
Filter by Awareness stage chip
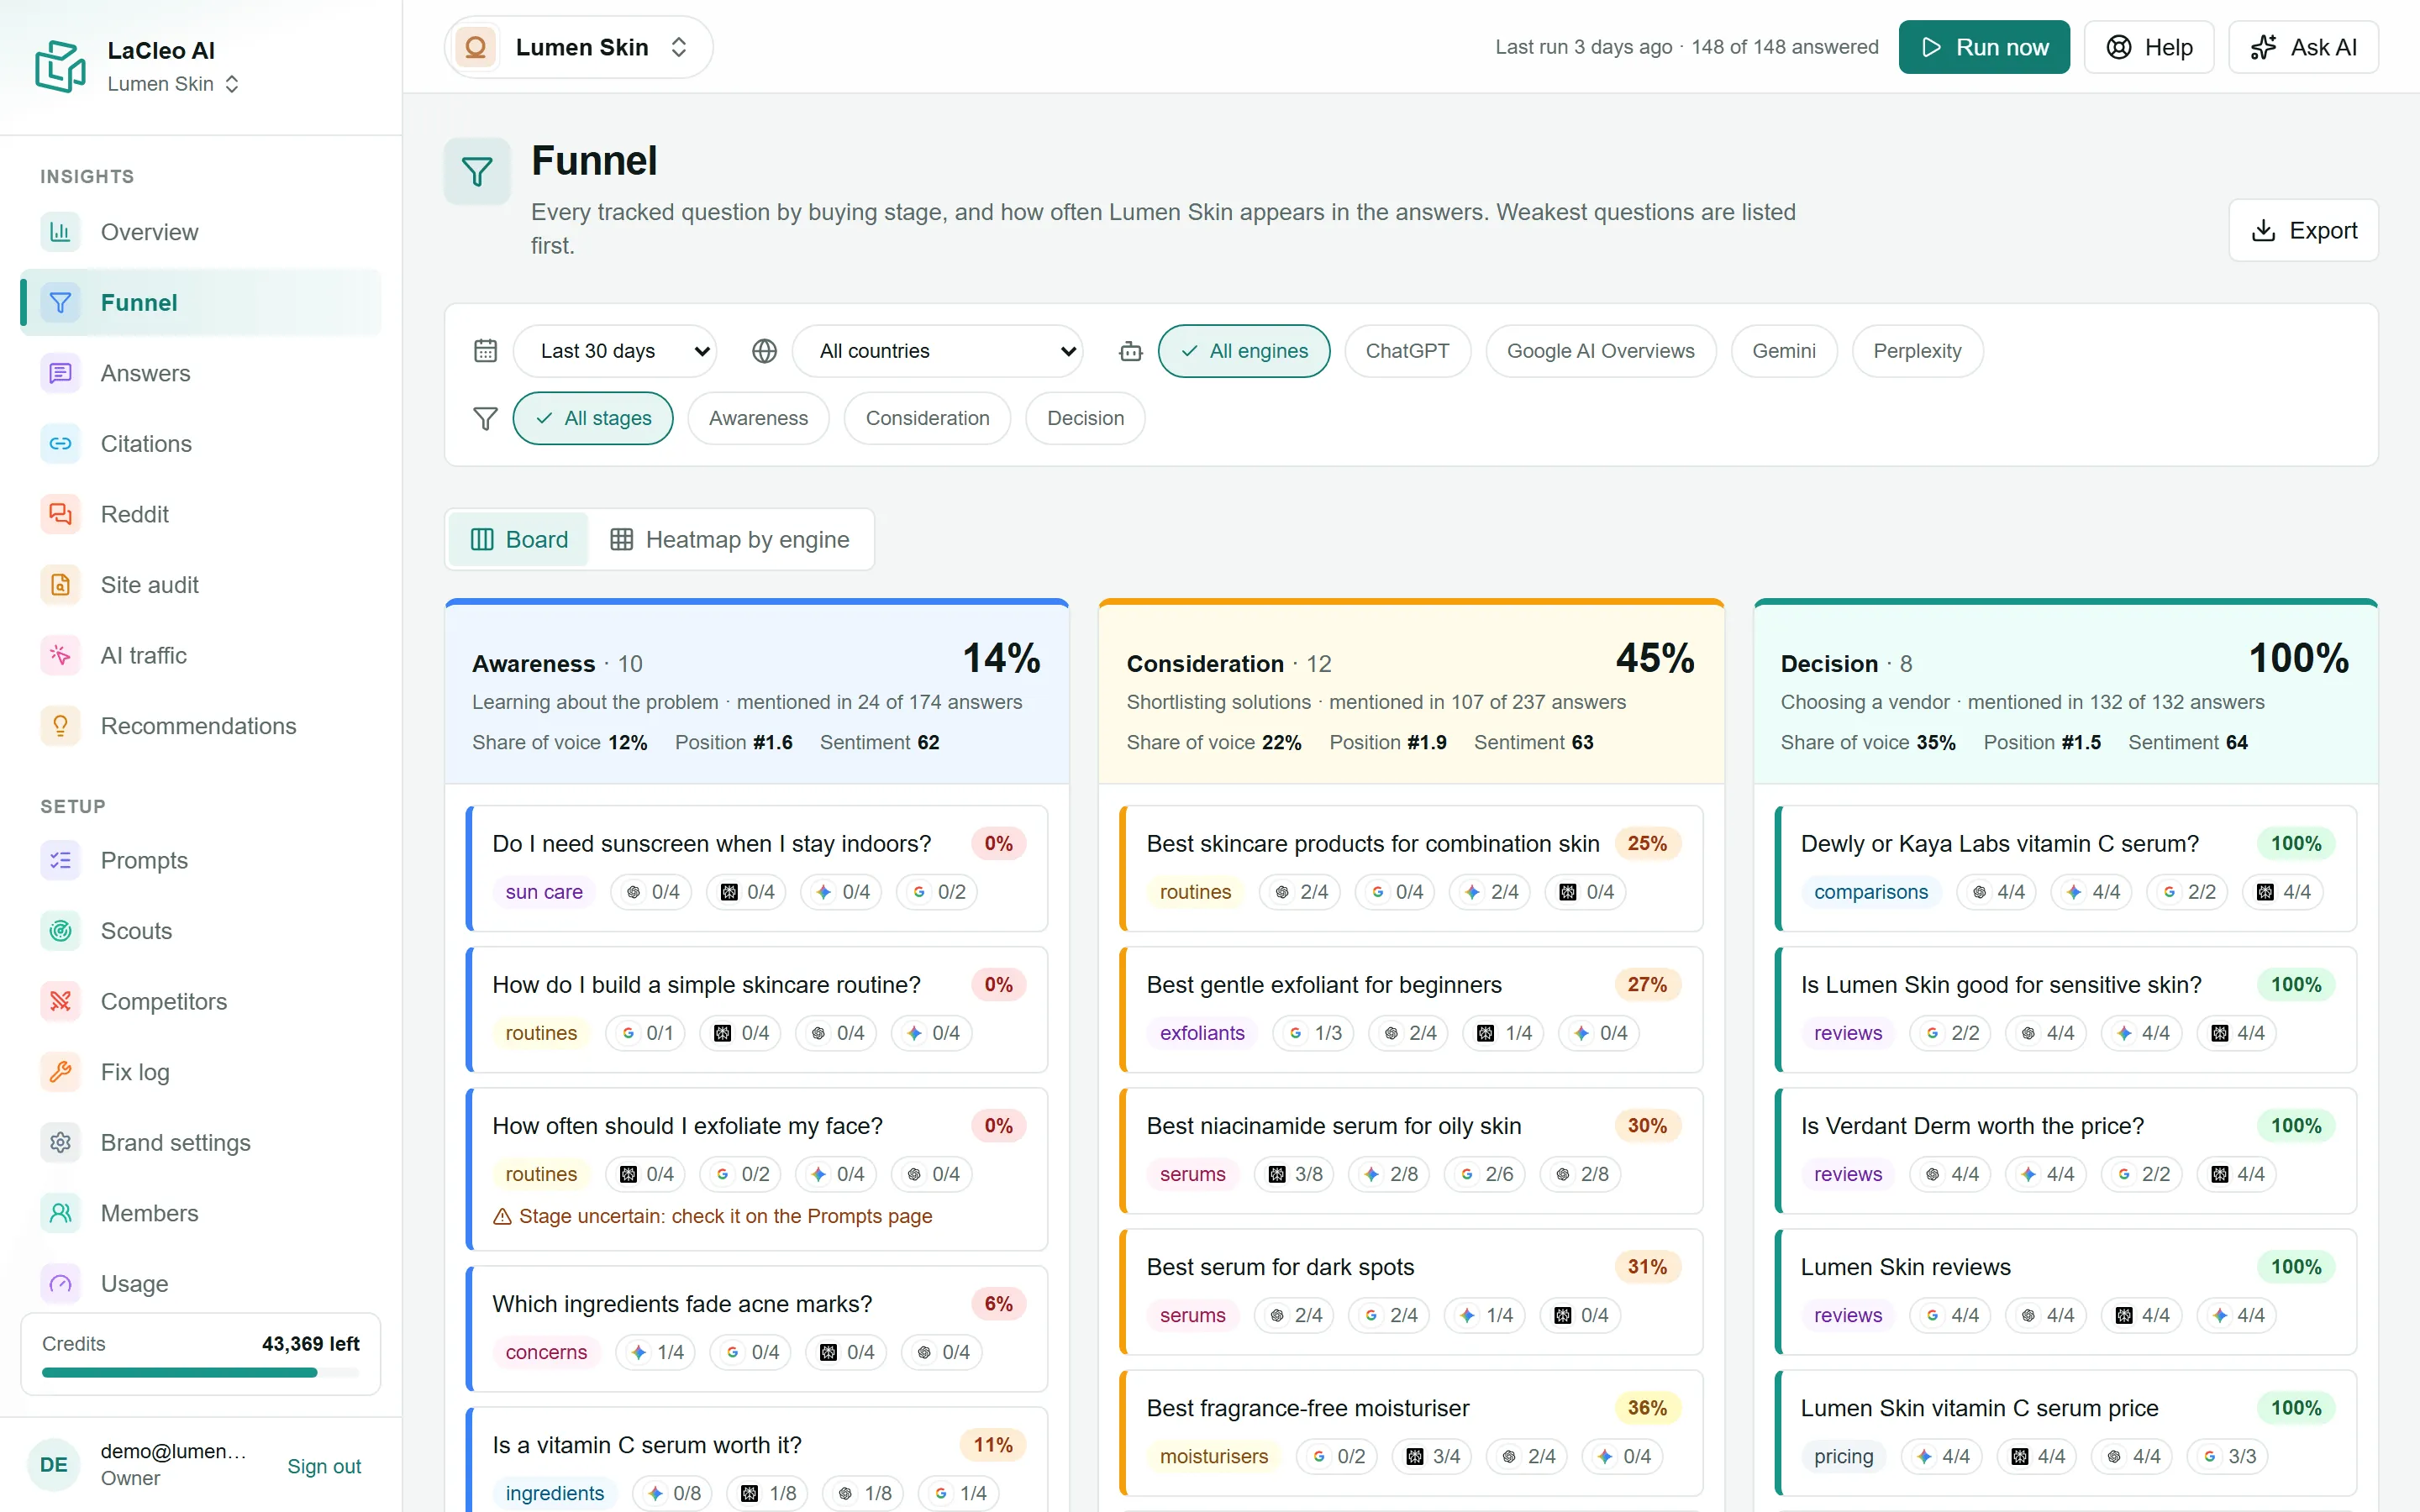coord(758,418)
